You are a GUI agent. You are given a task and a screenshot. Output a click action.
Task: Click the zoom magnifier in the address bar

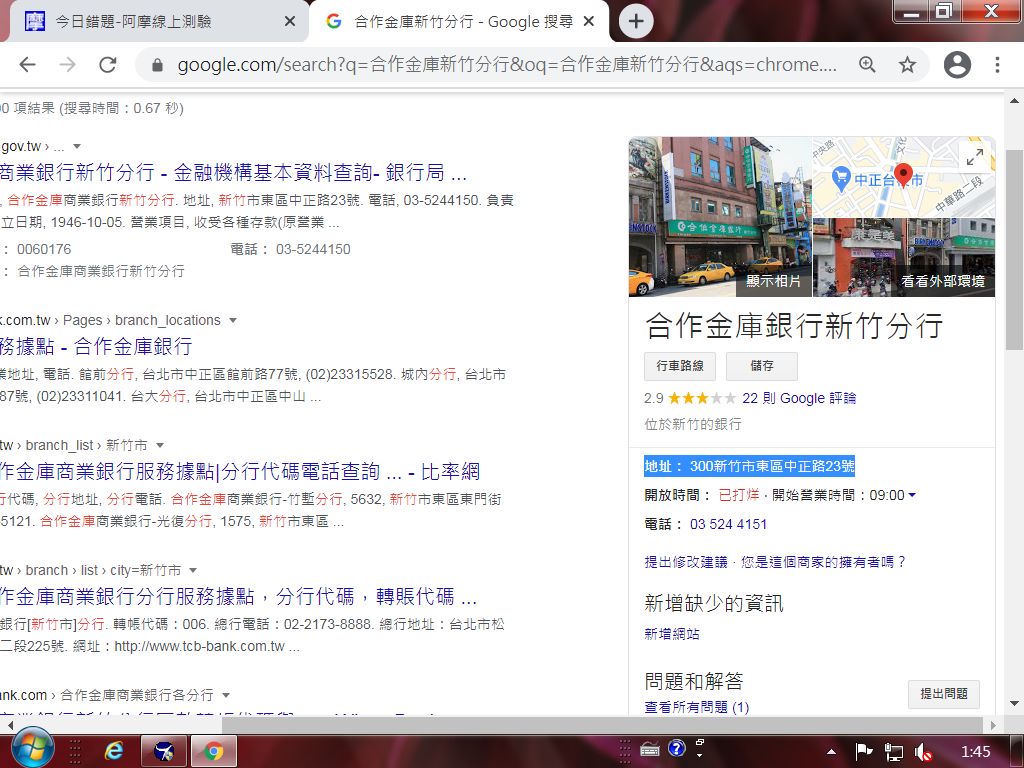(868, 63)
